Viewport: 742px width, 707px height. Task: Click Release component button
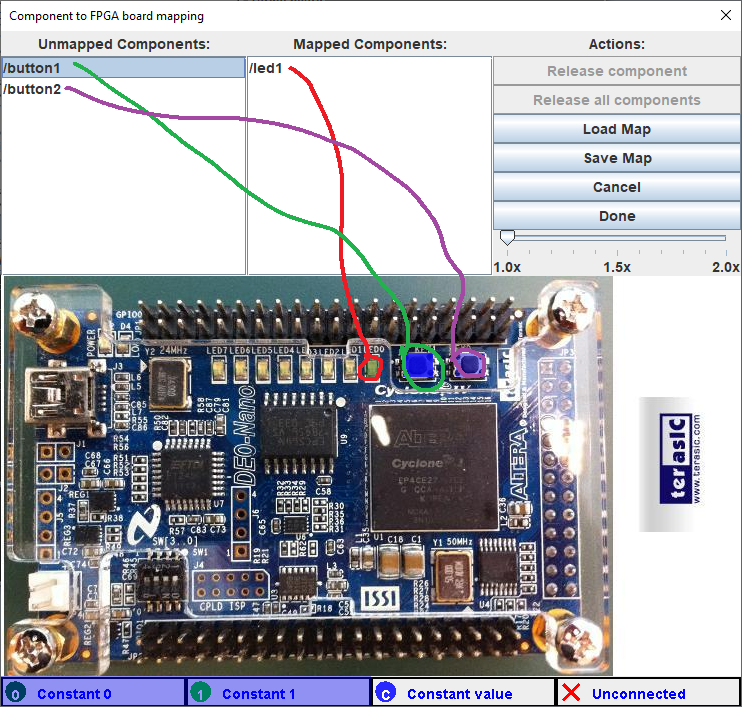tap(617, 71)
